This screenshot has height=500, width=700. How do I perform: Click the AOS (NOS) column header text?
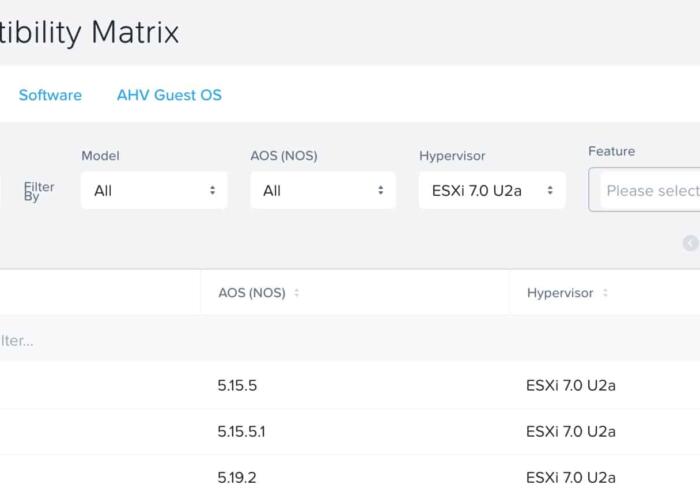pos(252,293)
